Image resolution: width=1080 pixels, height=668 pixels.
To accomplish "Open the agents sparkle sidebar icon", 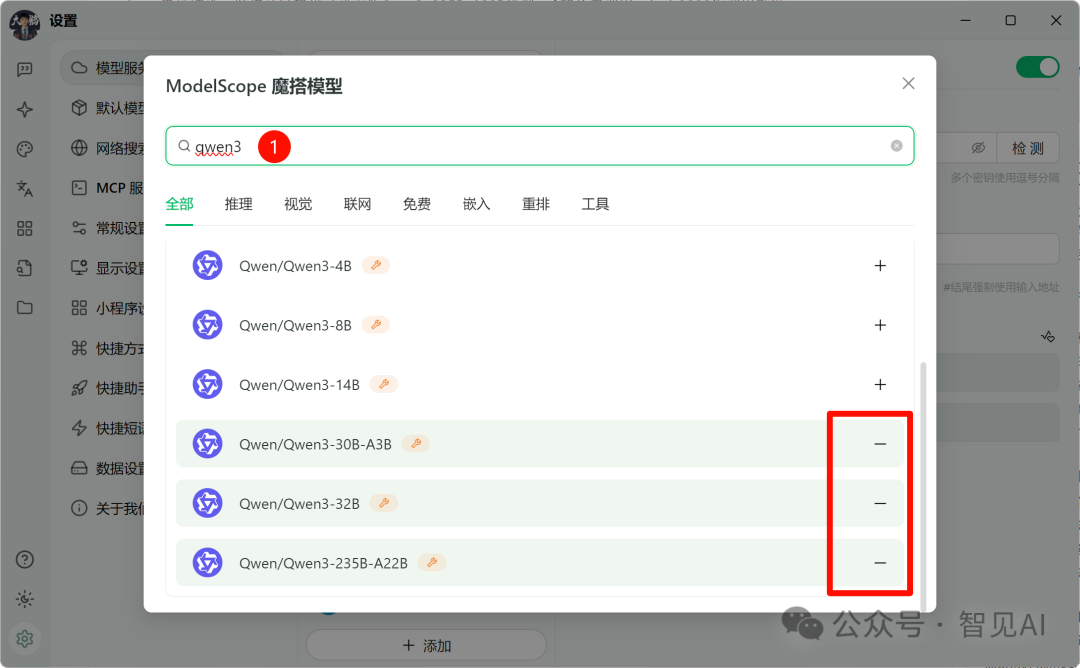I will pyautogui.click(x=25, y=109).
